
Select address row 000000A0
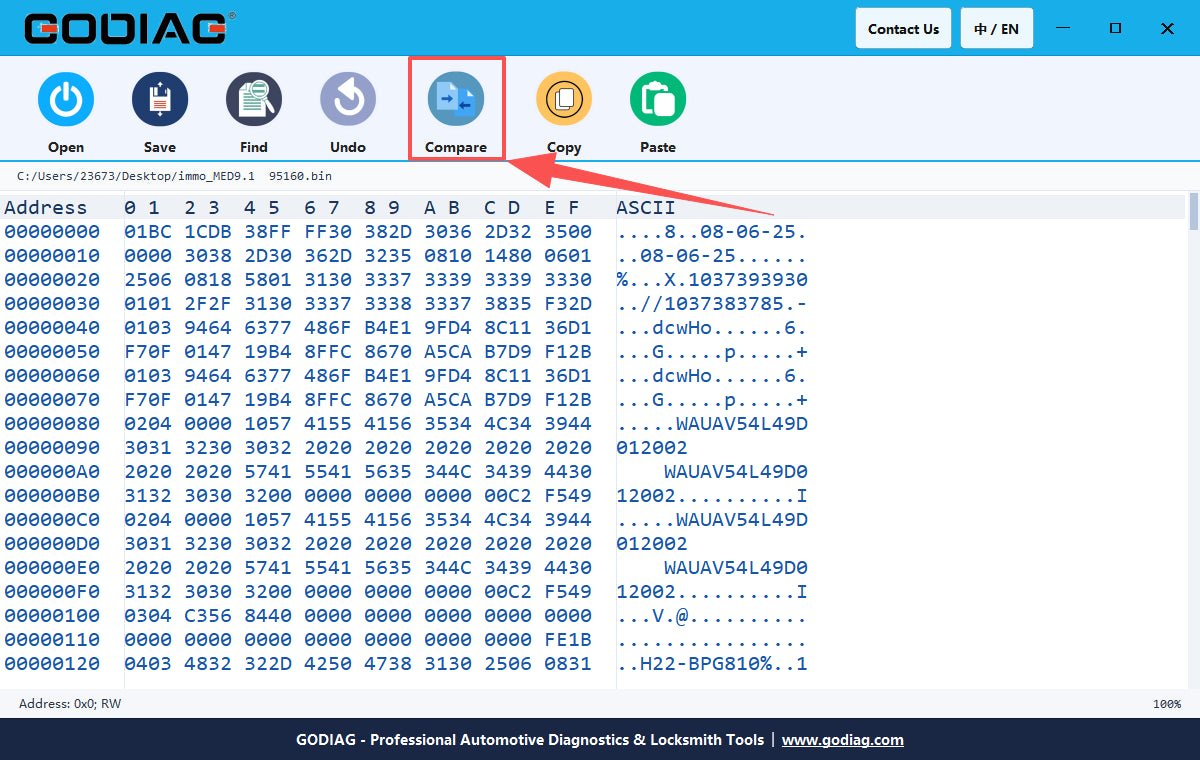click(x=52, y=472)
